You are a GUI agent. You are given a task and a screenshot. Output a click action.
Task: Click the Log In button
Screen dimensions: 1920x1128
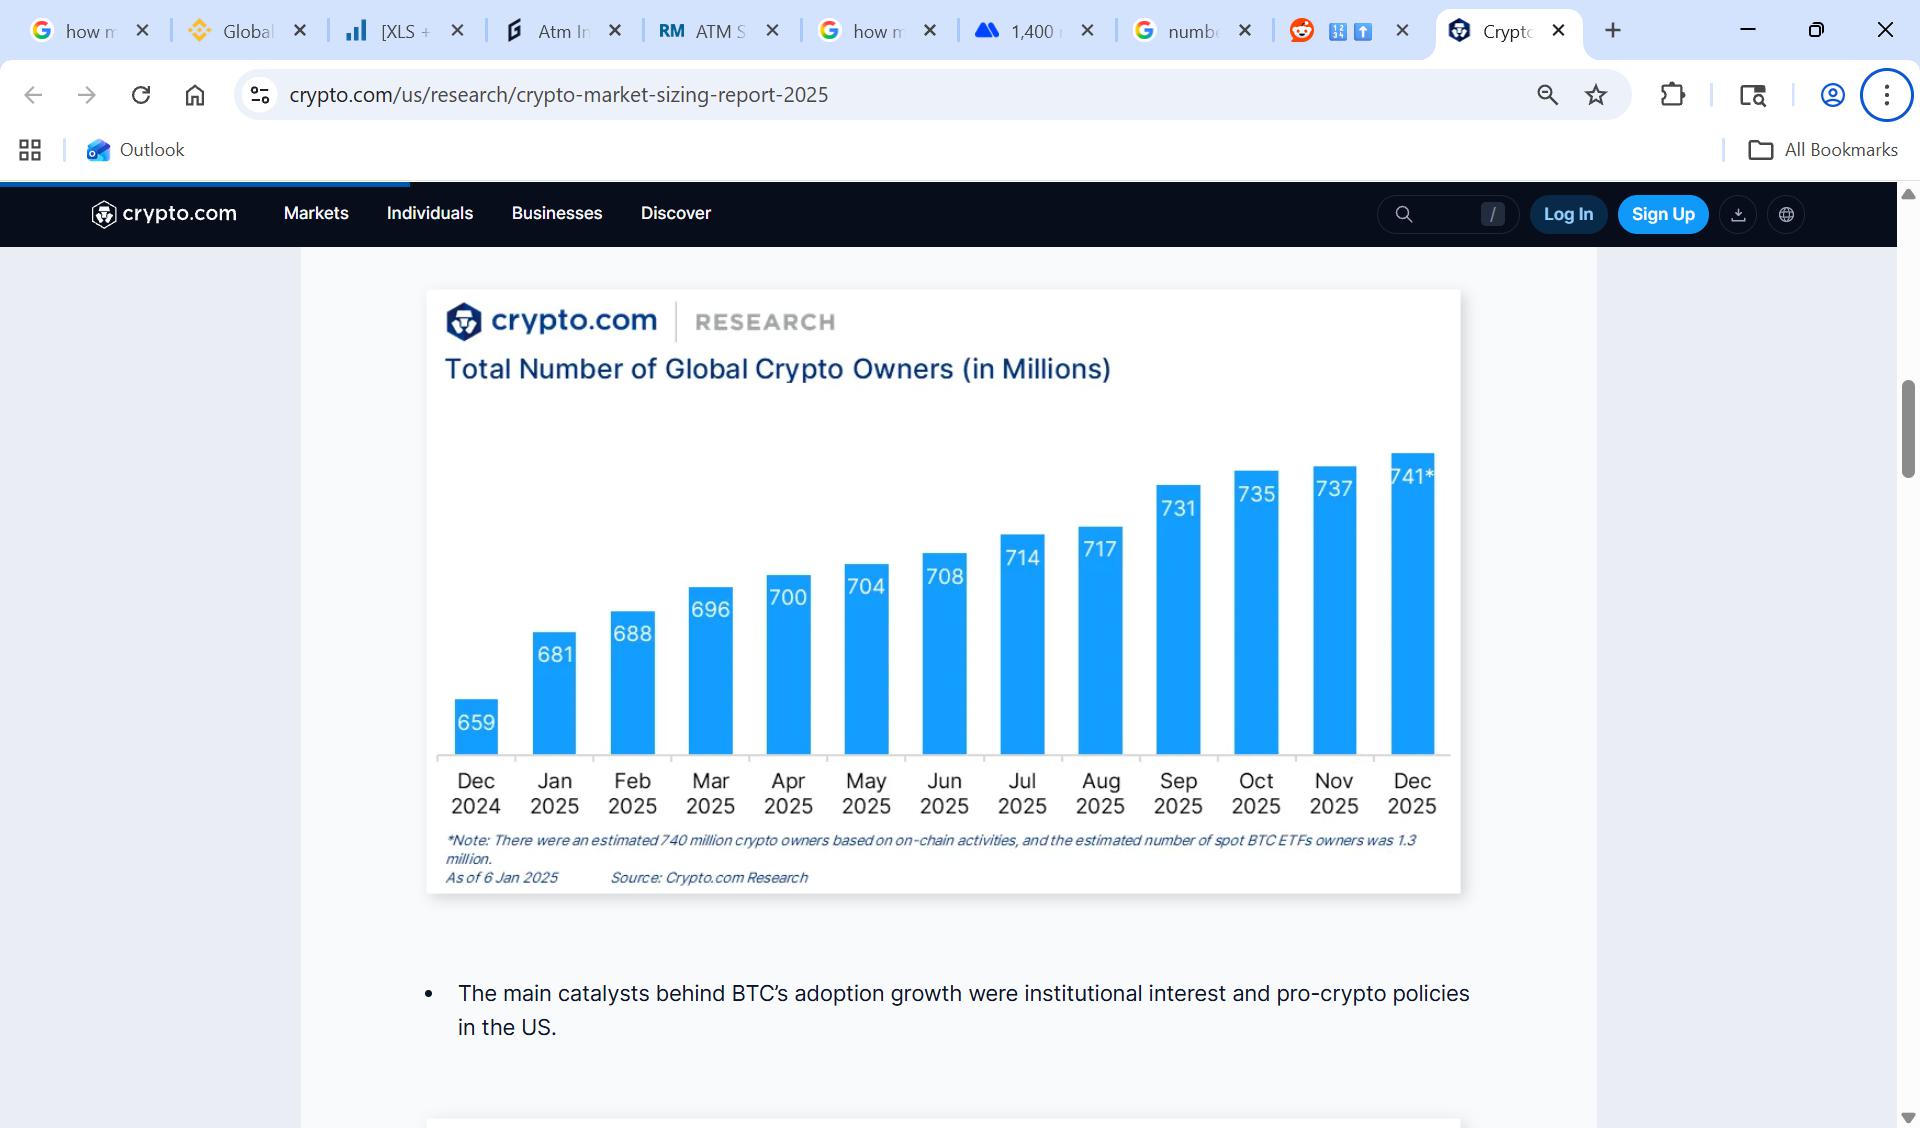1567,214
